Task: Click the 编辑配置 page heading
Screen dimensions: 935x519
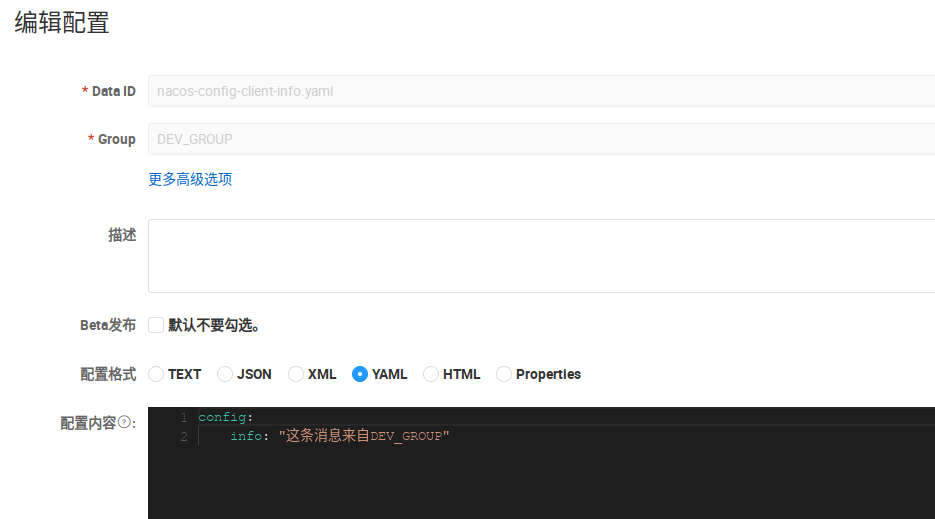Action: (x=62, y=24)
